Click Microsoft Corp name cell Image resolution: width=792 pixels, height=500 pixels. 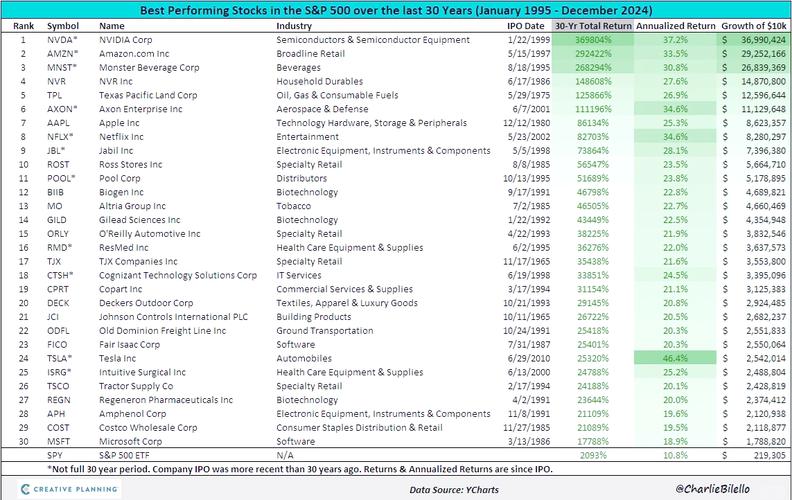tap(130, 441)
